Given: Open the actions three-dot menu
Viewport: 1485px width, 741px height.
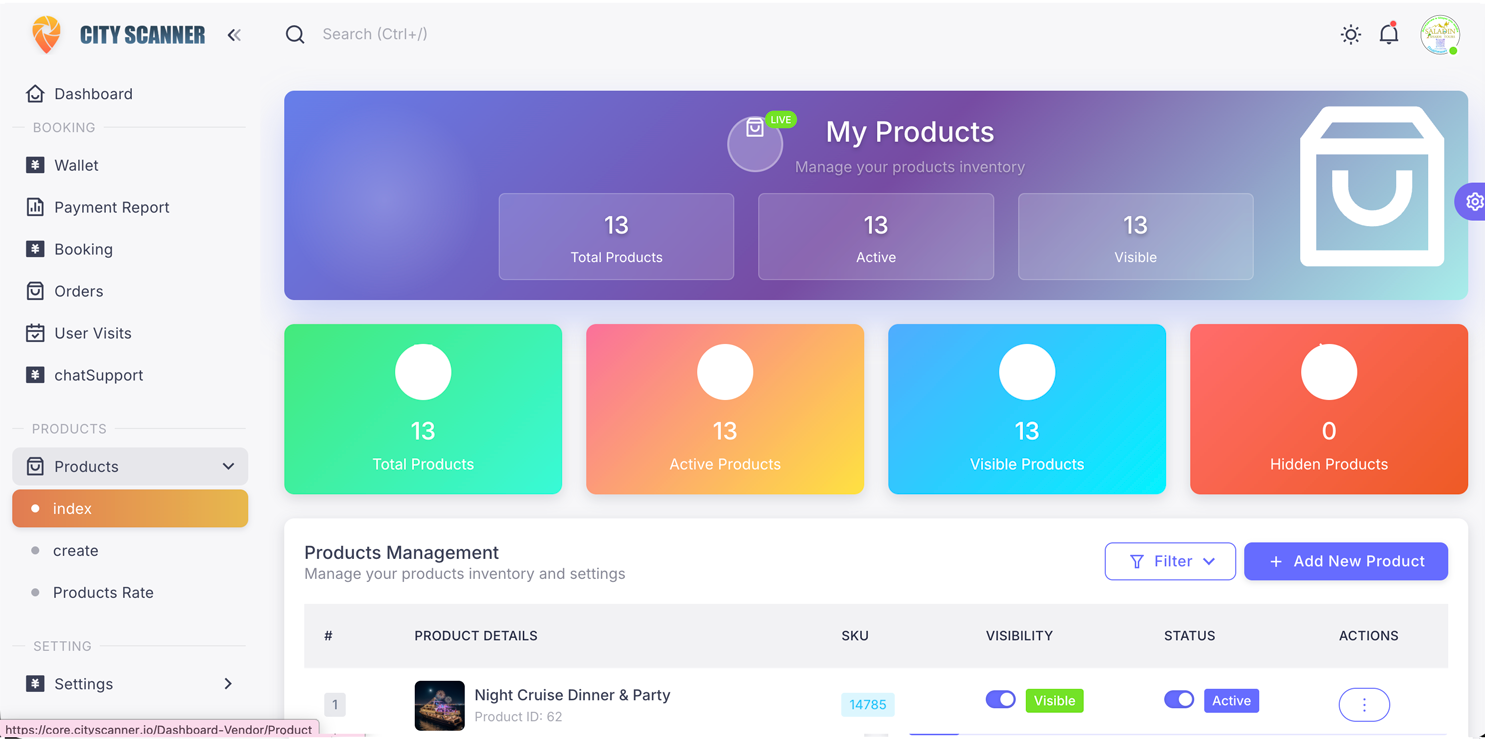Looking at the screenshot, I should (1364, 704).
